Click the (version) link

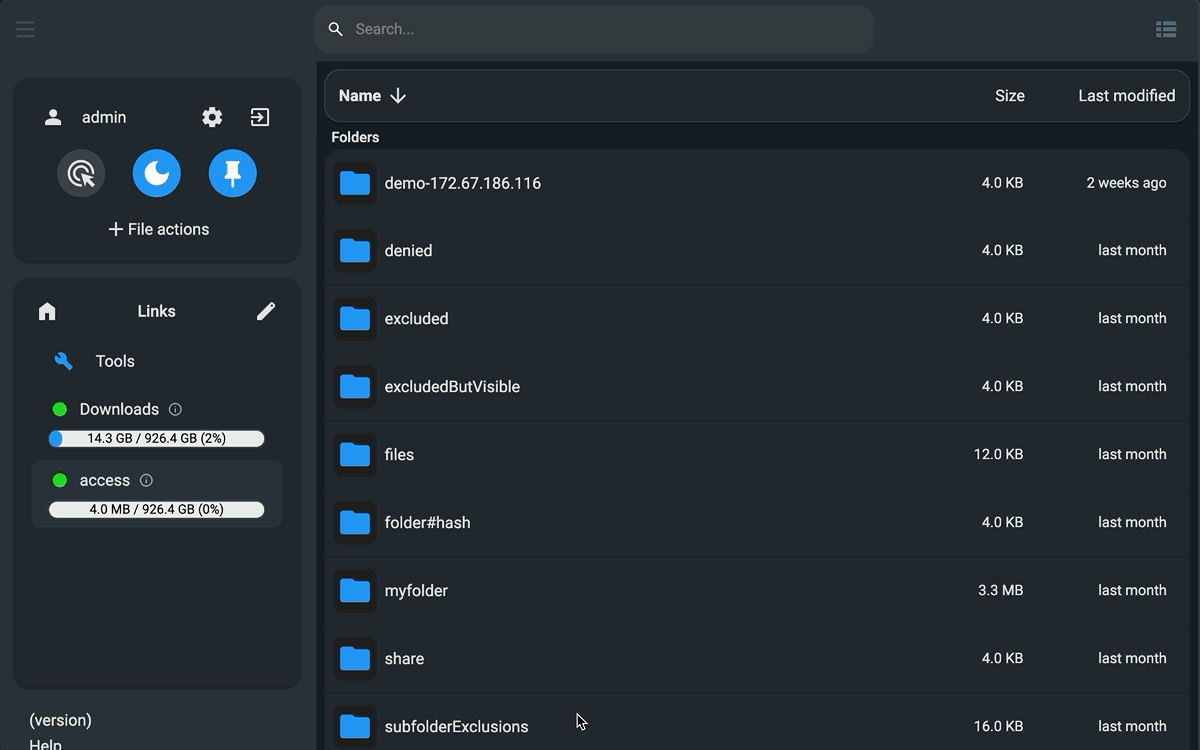[60, 720]
